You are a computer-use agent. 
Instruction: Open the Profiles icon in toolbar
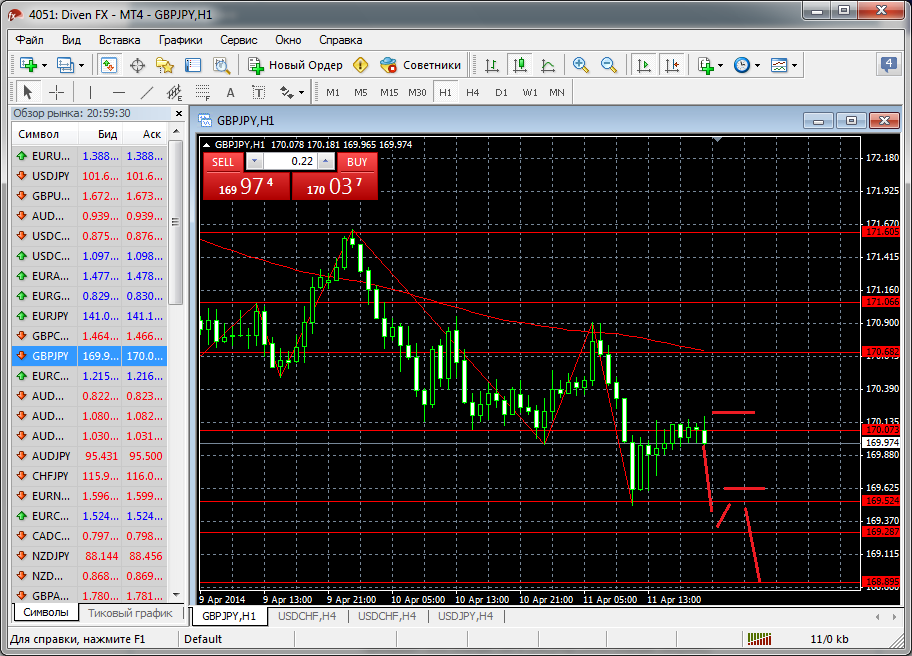click(x=65, y=65)
